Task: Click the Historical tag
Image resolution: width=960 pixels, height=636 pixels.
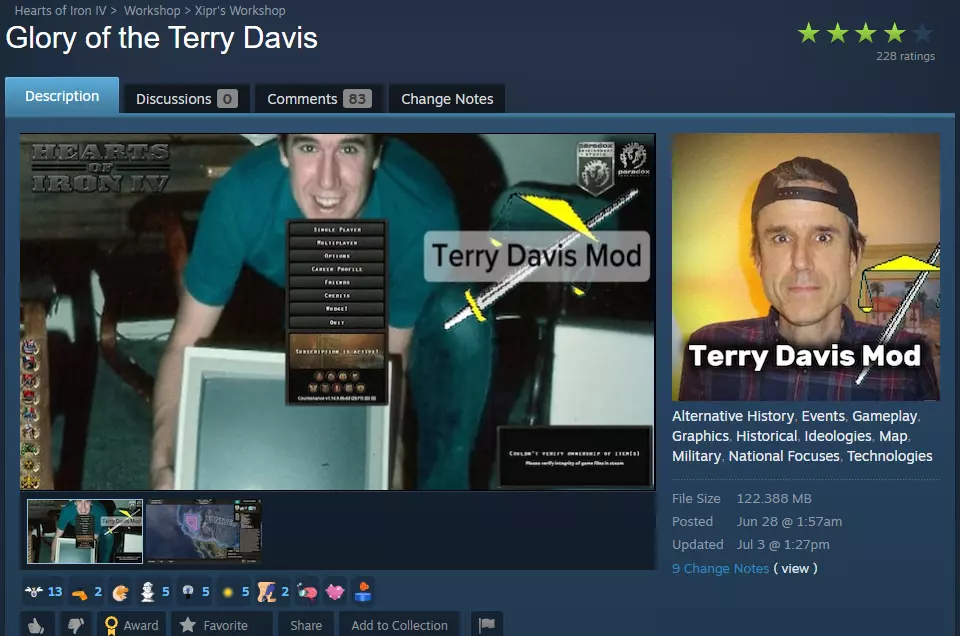Action: (767, 436)
